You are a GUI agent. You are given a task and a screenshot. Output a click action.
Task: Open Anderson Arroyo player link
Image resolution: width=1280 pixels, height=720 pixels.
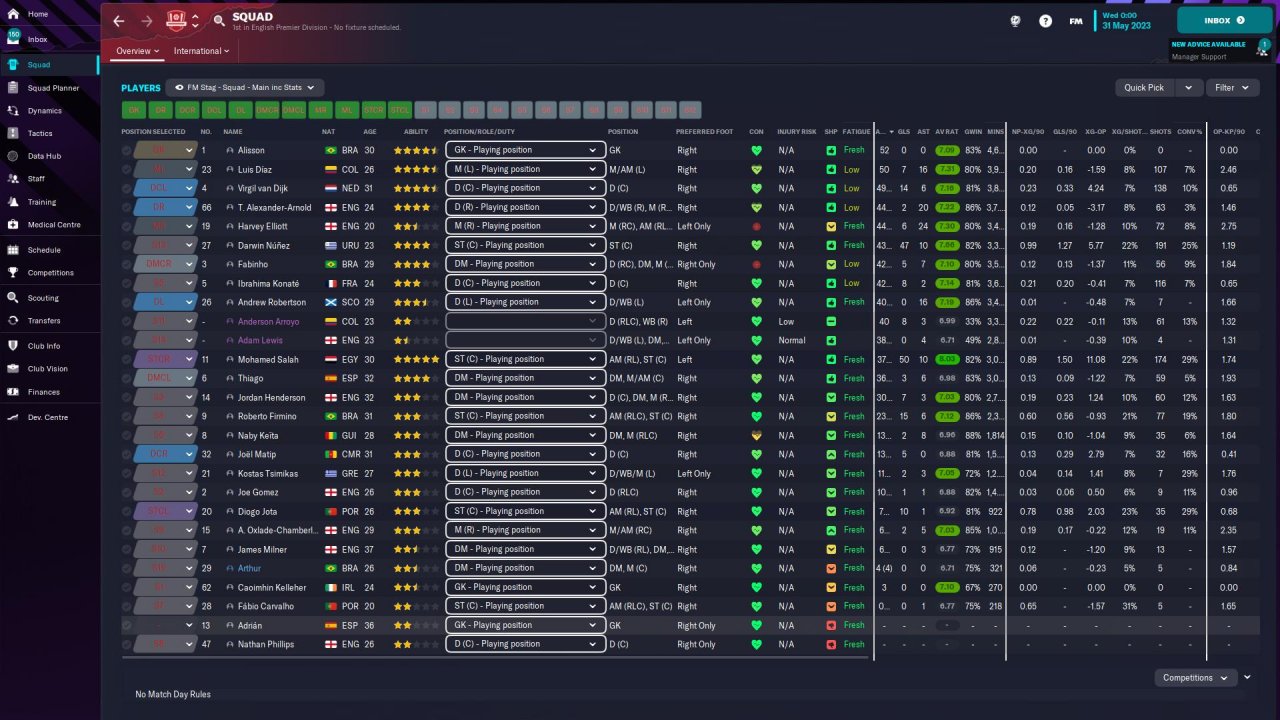[268, 321]
